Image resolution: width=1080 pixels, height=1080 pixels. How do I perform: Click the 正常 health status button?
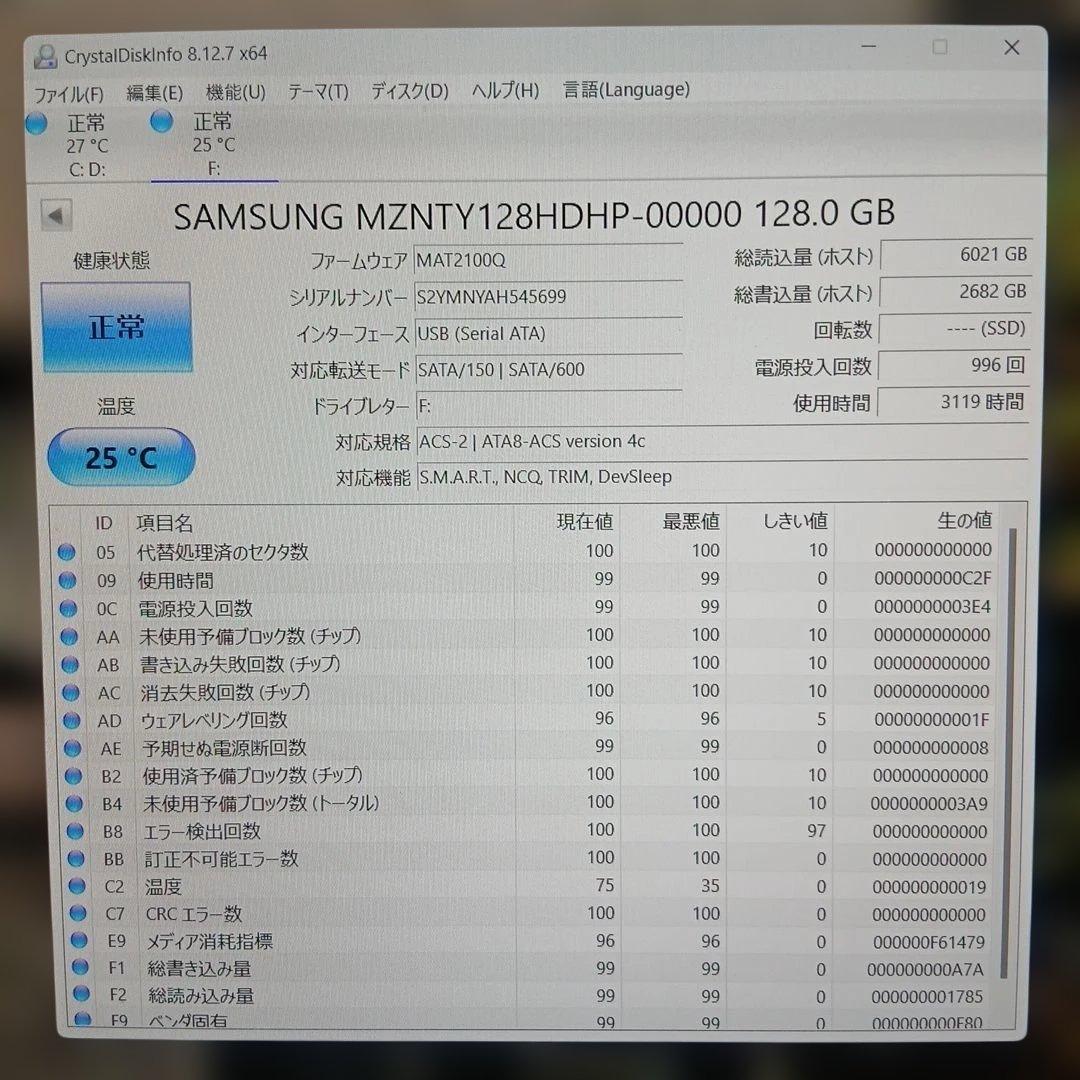click(116, 326)
